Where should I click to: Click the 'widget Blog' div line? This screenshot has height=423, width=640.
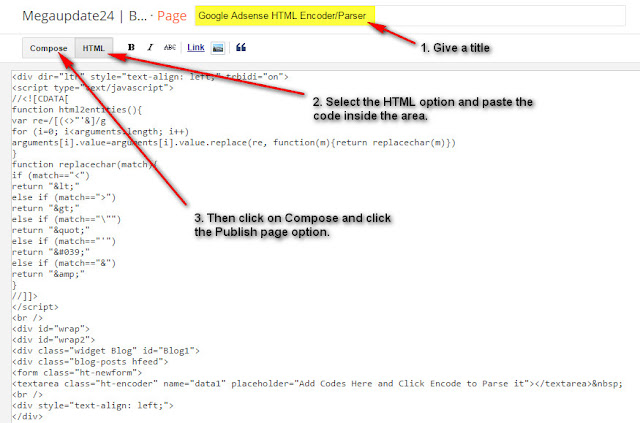tap(106, 351)
